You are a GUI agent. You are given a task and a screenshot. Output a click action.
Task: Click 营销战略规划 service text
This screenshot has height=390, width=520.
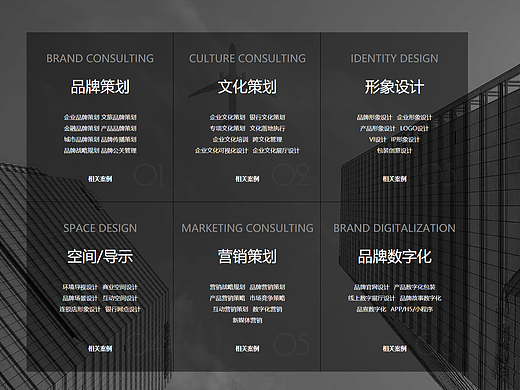227,287
